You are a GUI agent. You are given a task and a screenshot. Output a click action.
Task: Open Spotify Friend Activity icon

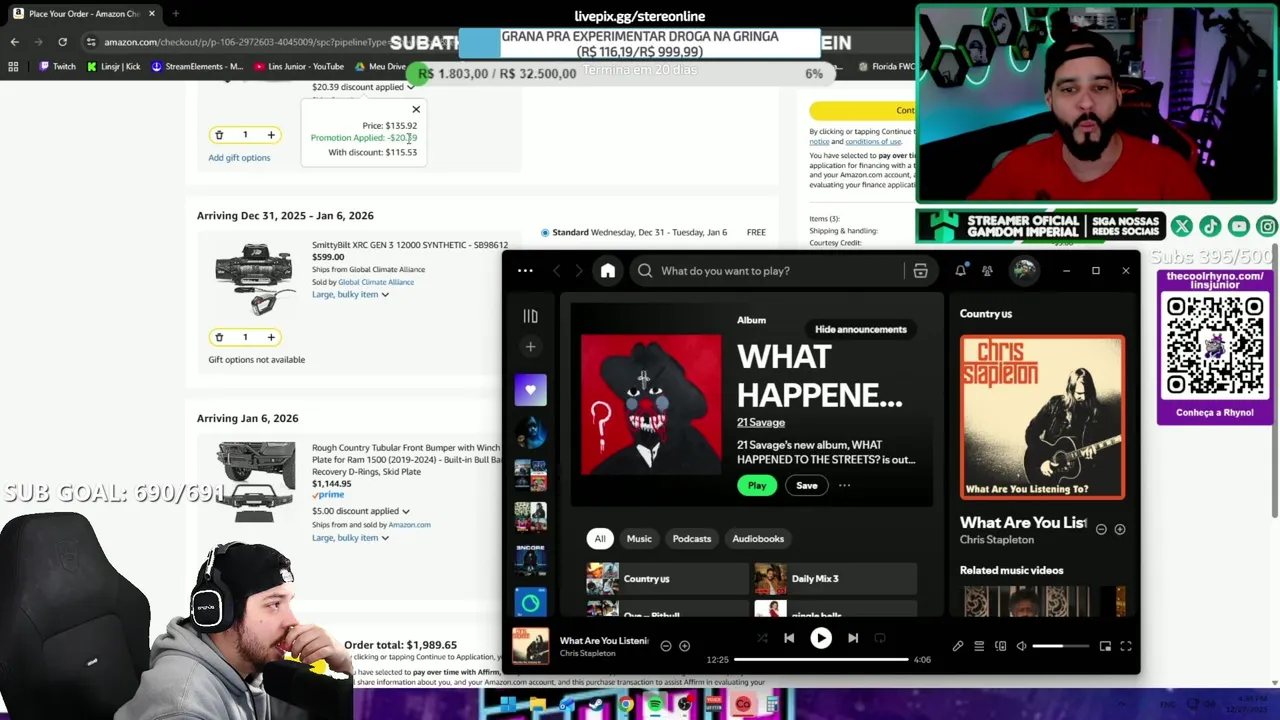987,271
